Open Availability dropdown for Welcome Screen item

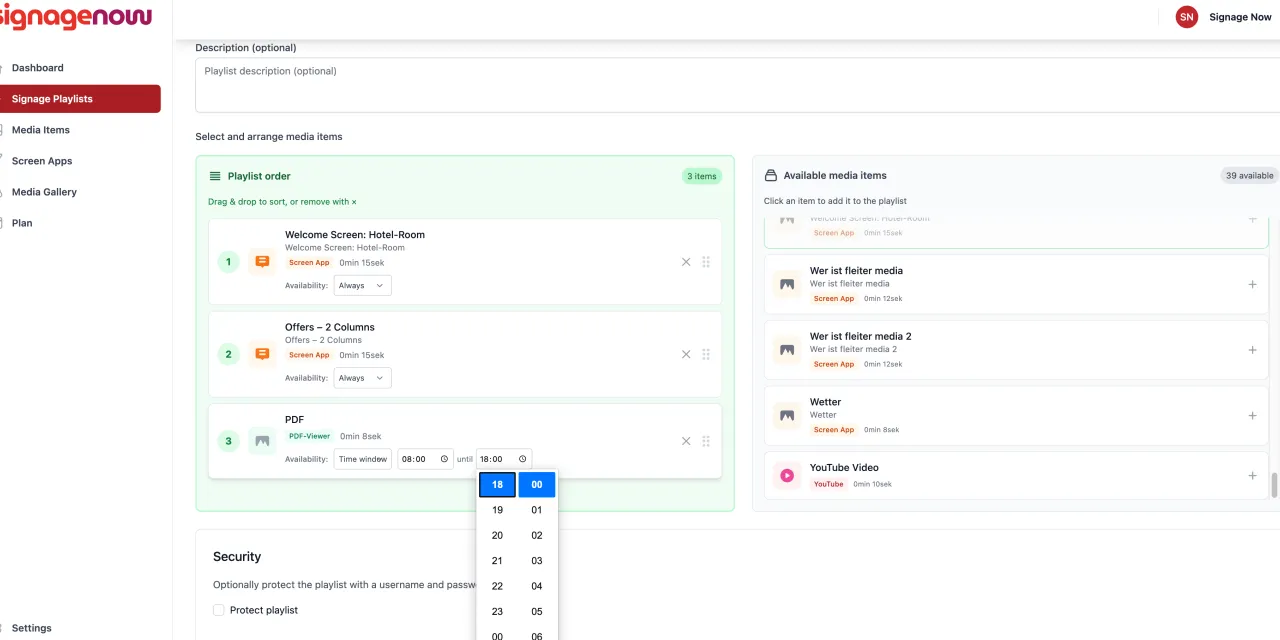pyautogui.click(x=362, y=285)
